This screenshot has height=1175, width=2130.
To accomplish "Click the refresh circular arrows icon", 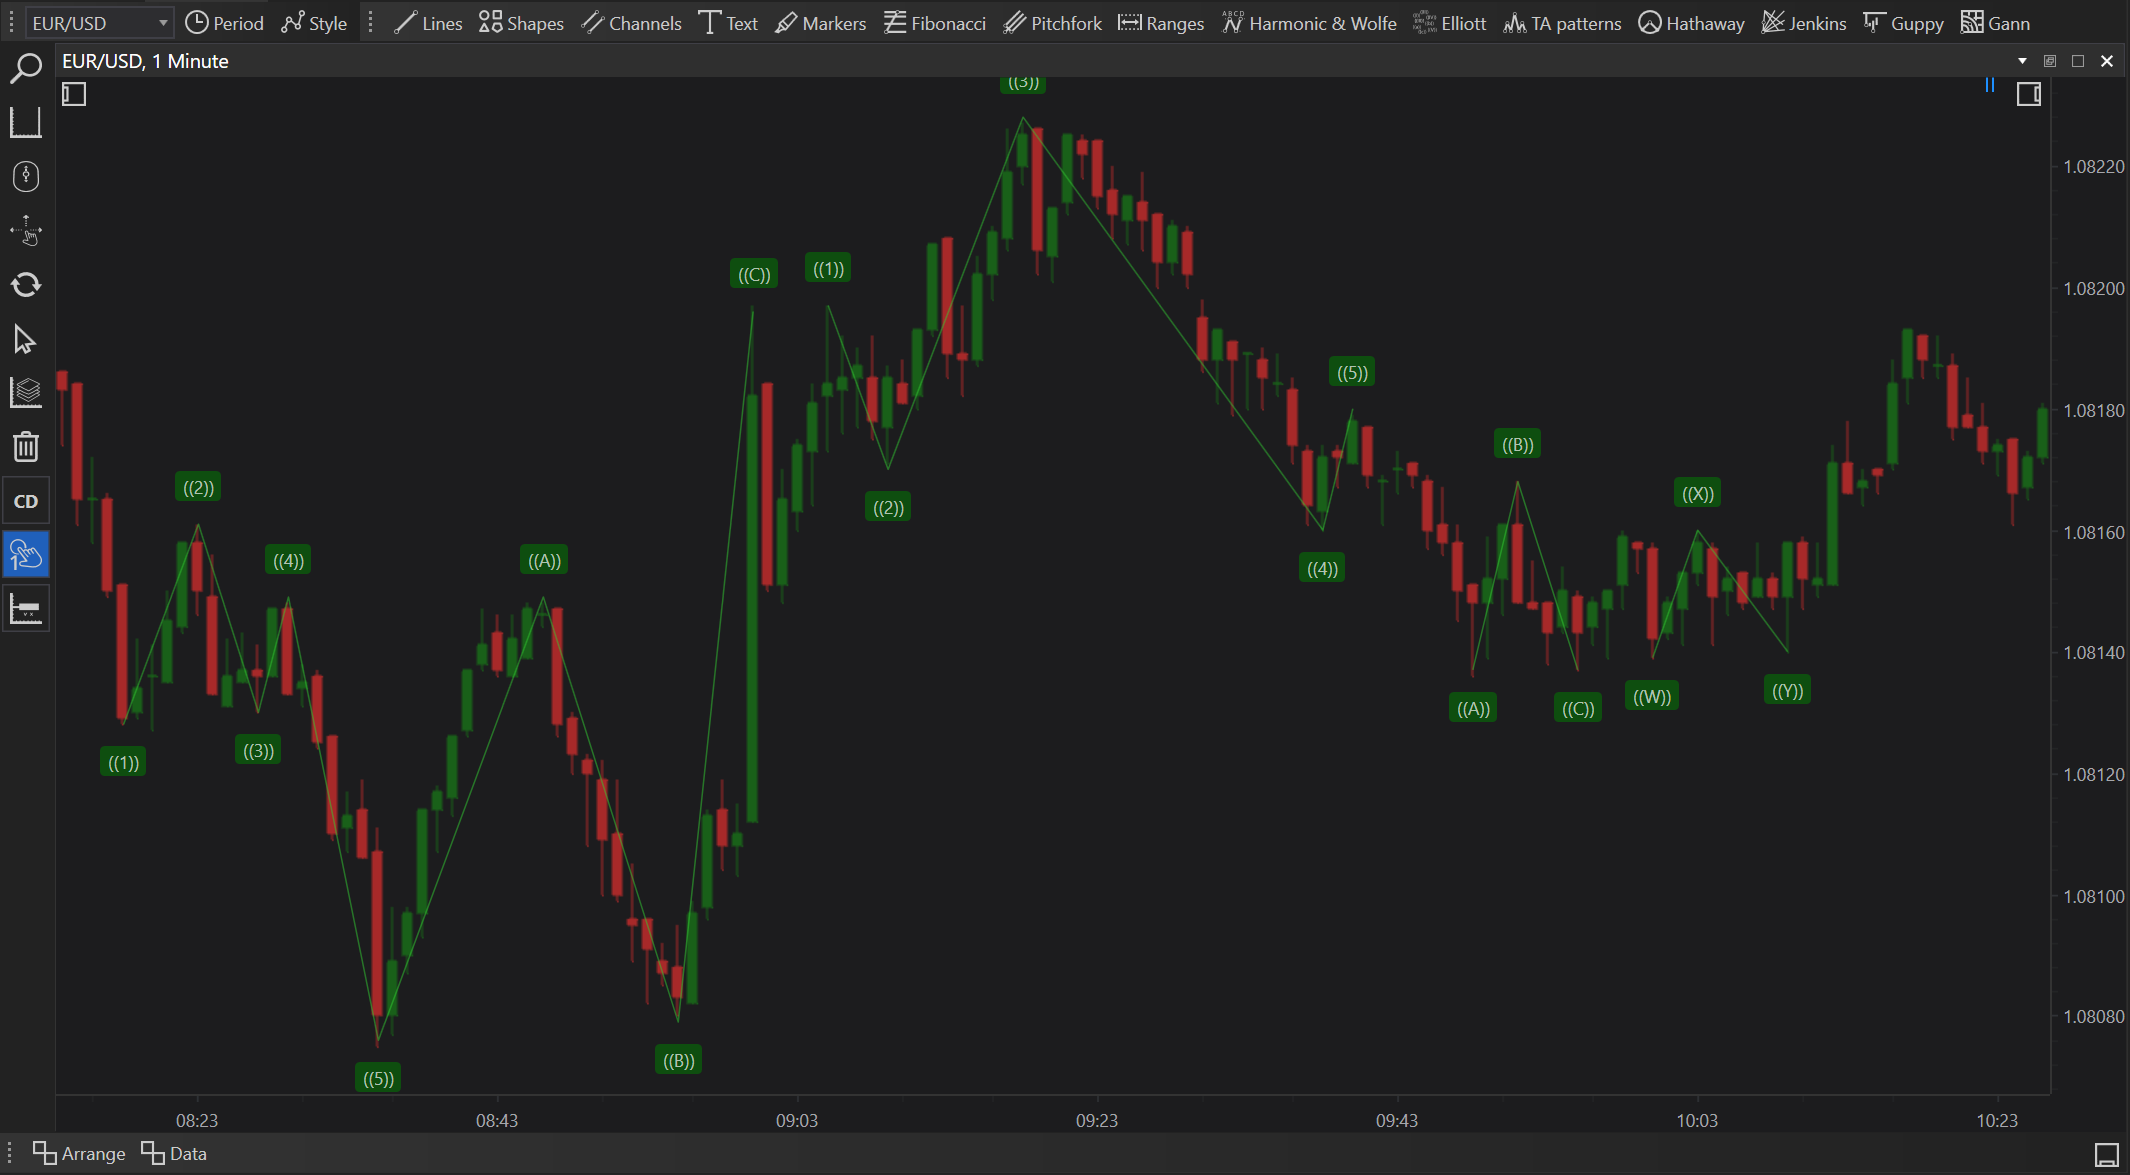I will 25,285.
